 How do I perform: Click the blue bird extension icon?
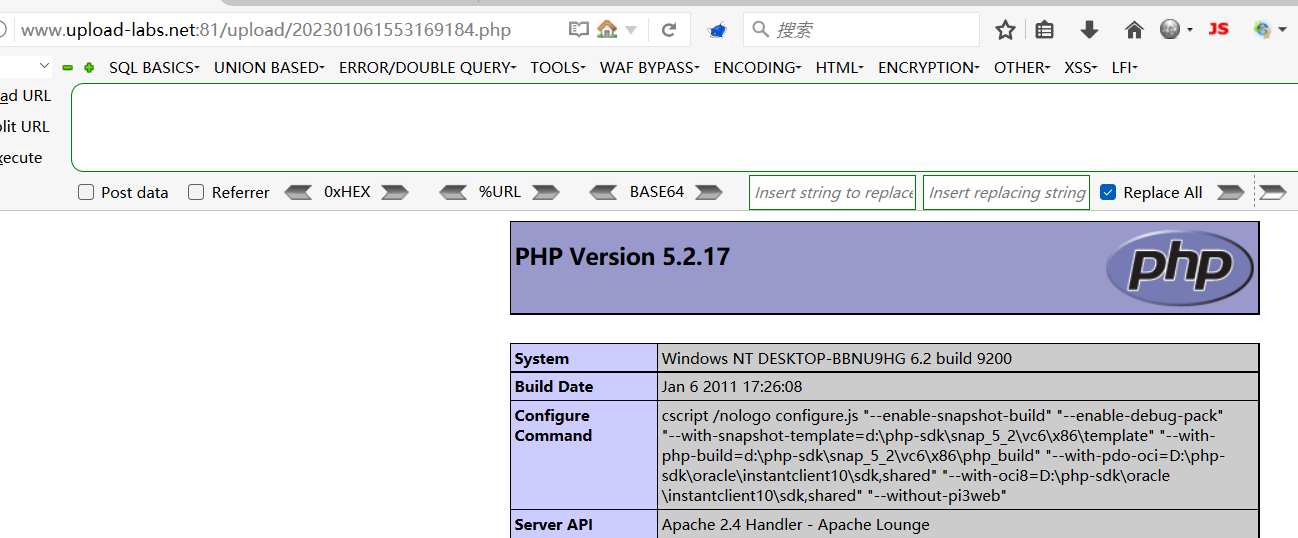point(716,31)
